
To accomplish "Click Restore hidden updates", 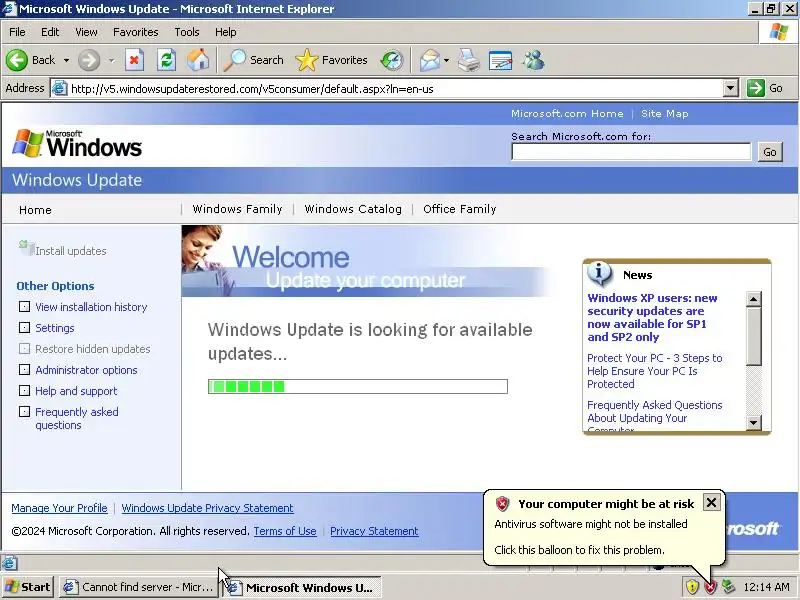I will pos(92,349).
